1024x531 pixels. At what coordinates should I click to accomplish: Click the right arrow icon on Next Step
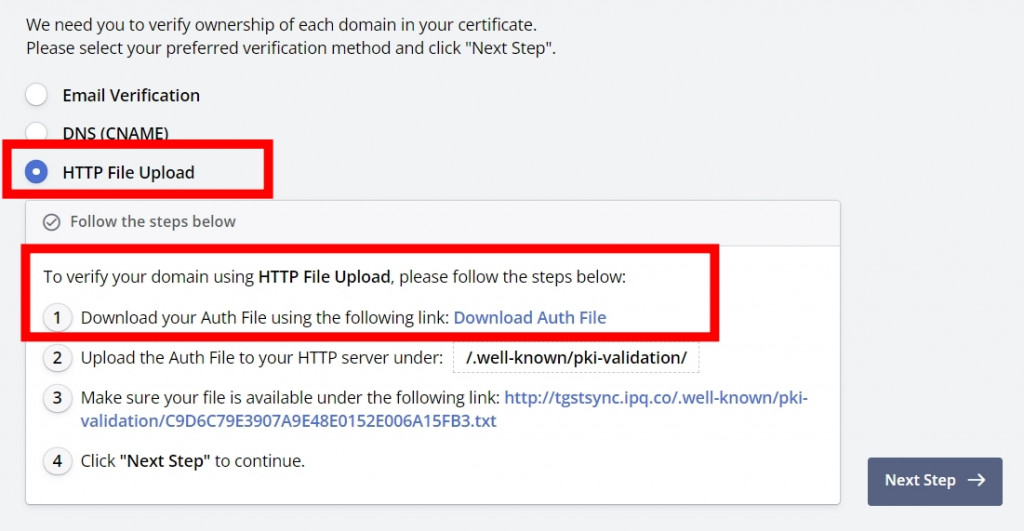tap(977, 480)
